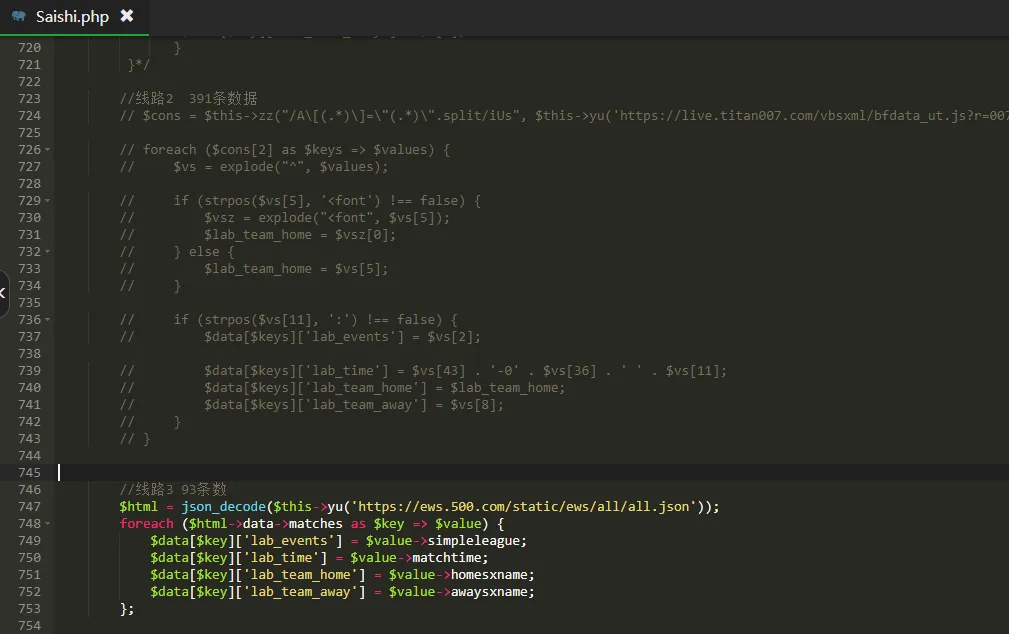Screen dimensions: 1009x634
Task: Click "$vsz[0]" on line 731
Action: coord(362,235)
